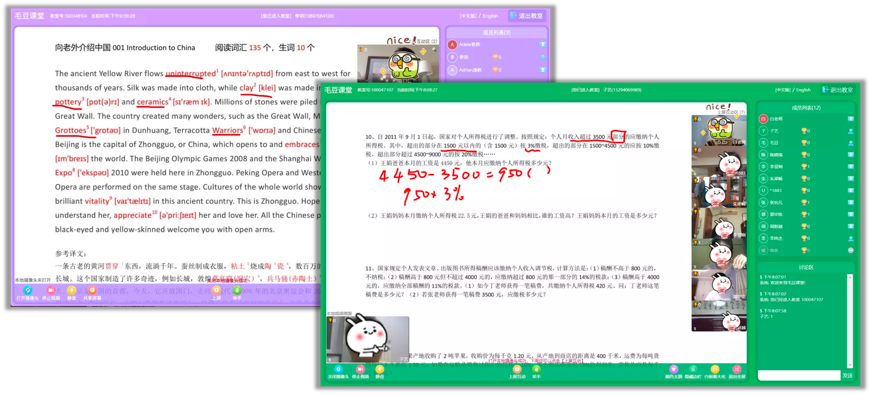Click 白老师 row status icon in member list

click(x=850, y=119)
